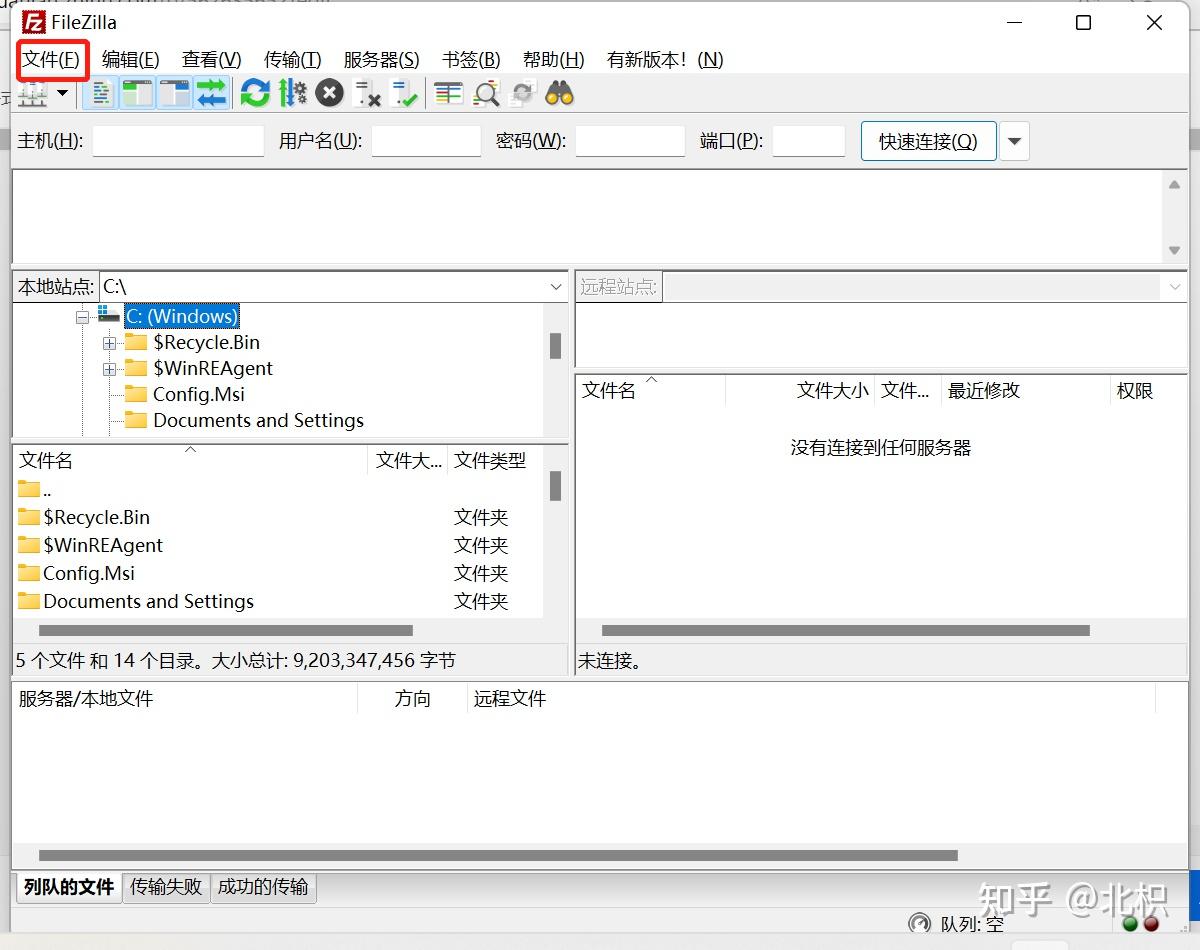Toggle the remote directory tree view
The width and height of the screenshot is (1200, 950).
(172, 93)
